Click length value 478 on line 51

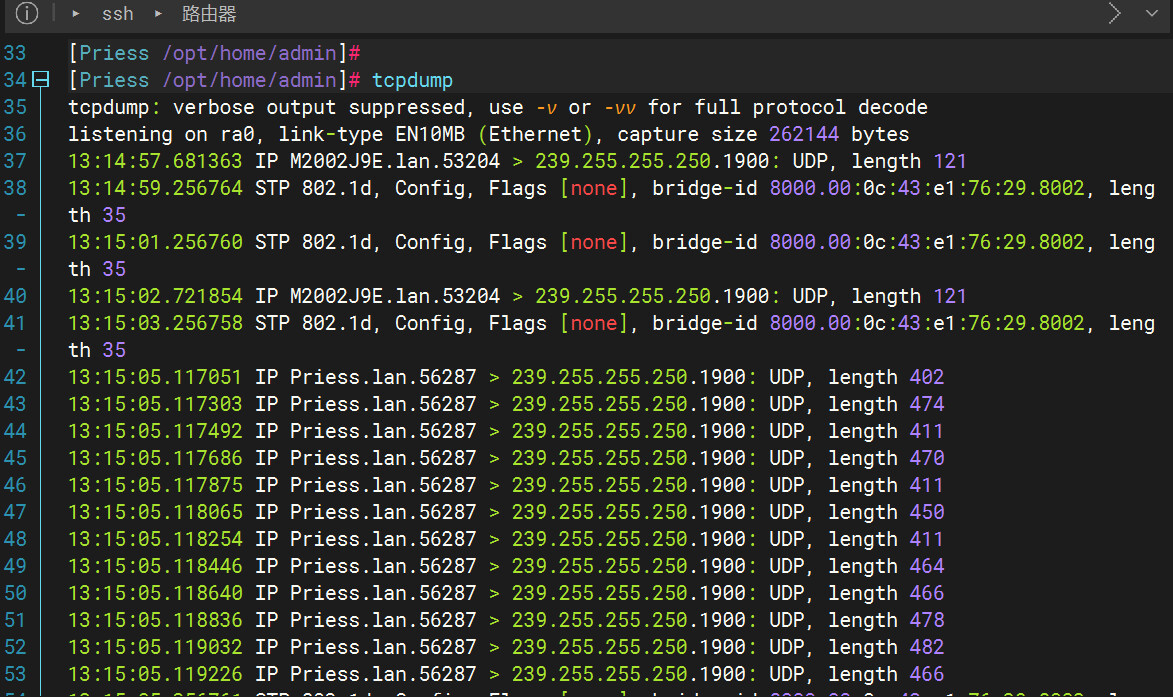tap(926, 619)
